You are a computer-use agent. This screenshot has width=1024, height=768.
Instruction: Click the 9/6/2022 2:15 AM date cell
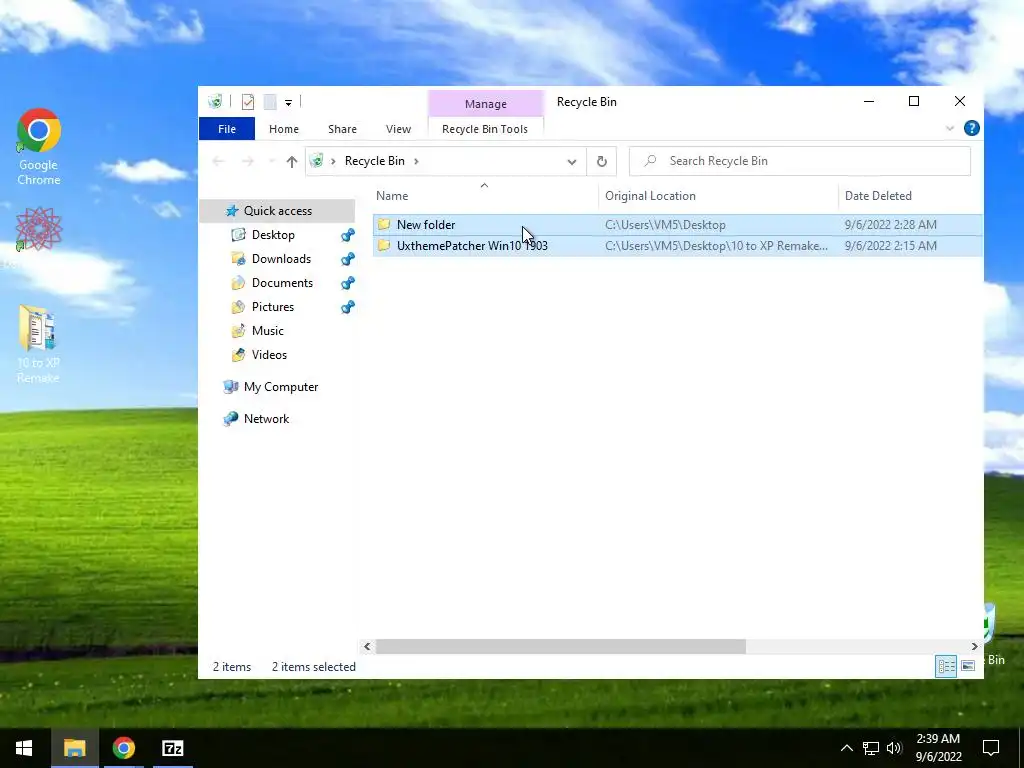(x=890, y=246)
